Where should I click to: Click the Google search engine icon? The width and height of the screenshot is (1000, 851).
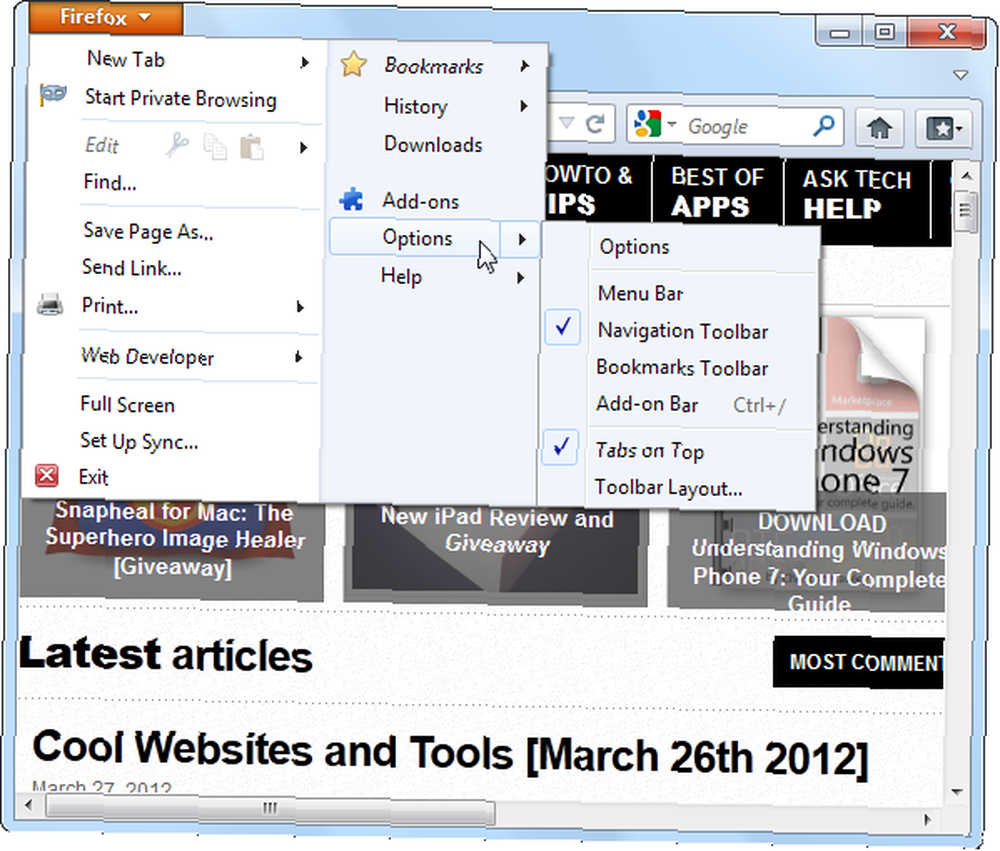647,124
